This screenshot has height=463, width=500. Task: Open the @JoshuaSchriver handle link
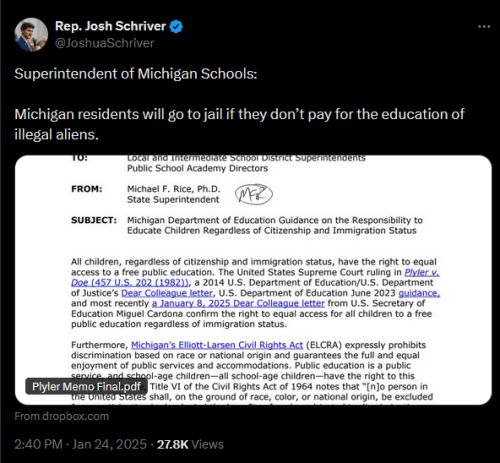(104, 43)
